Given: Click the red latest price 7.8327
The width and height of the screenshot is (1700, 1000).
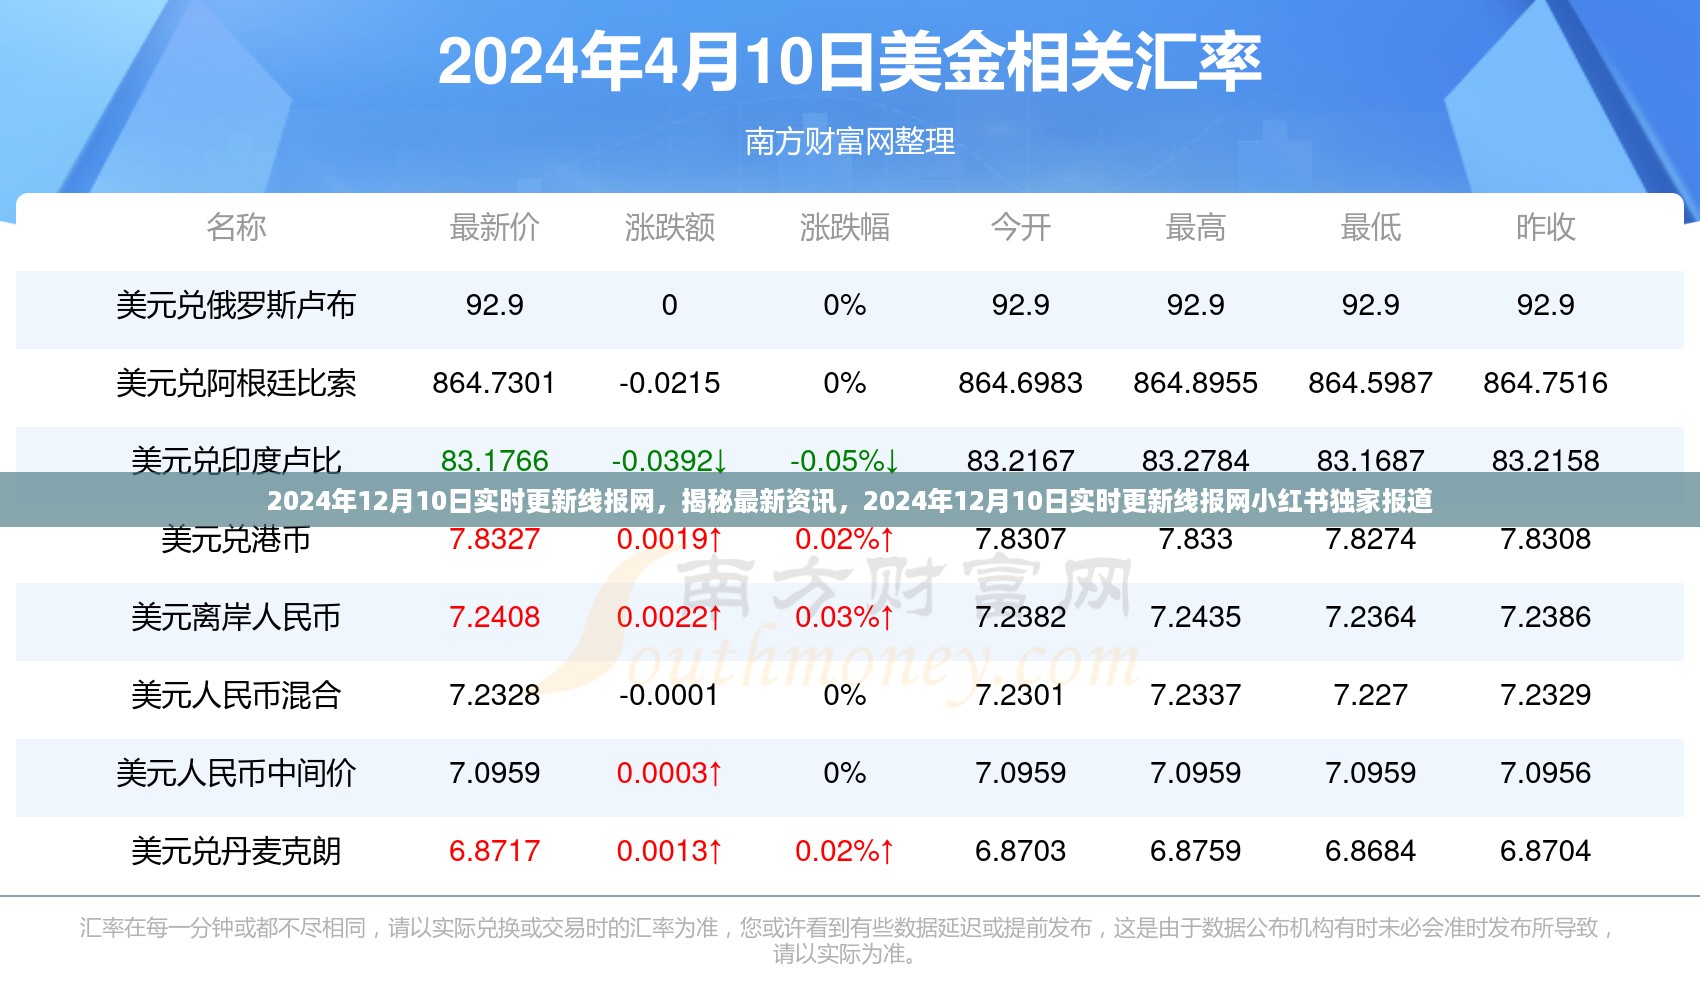Looking at the screenshot, I should (x=494, y=540).
